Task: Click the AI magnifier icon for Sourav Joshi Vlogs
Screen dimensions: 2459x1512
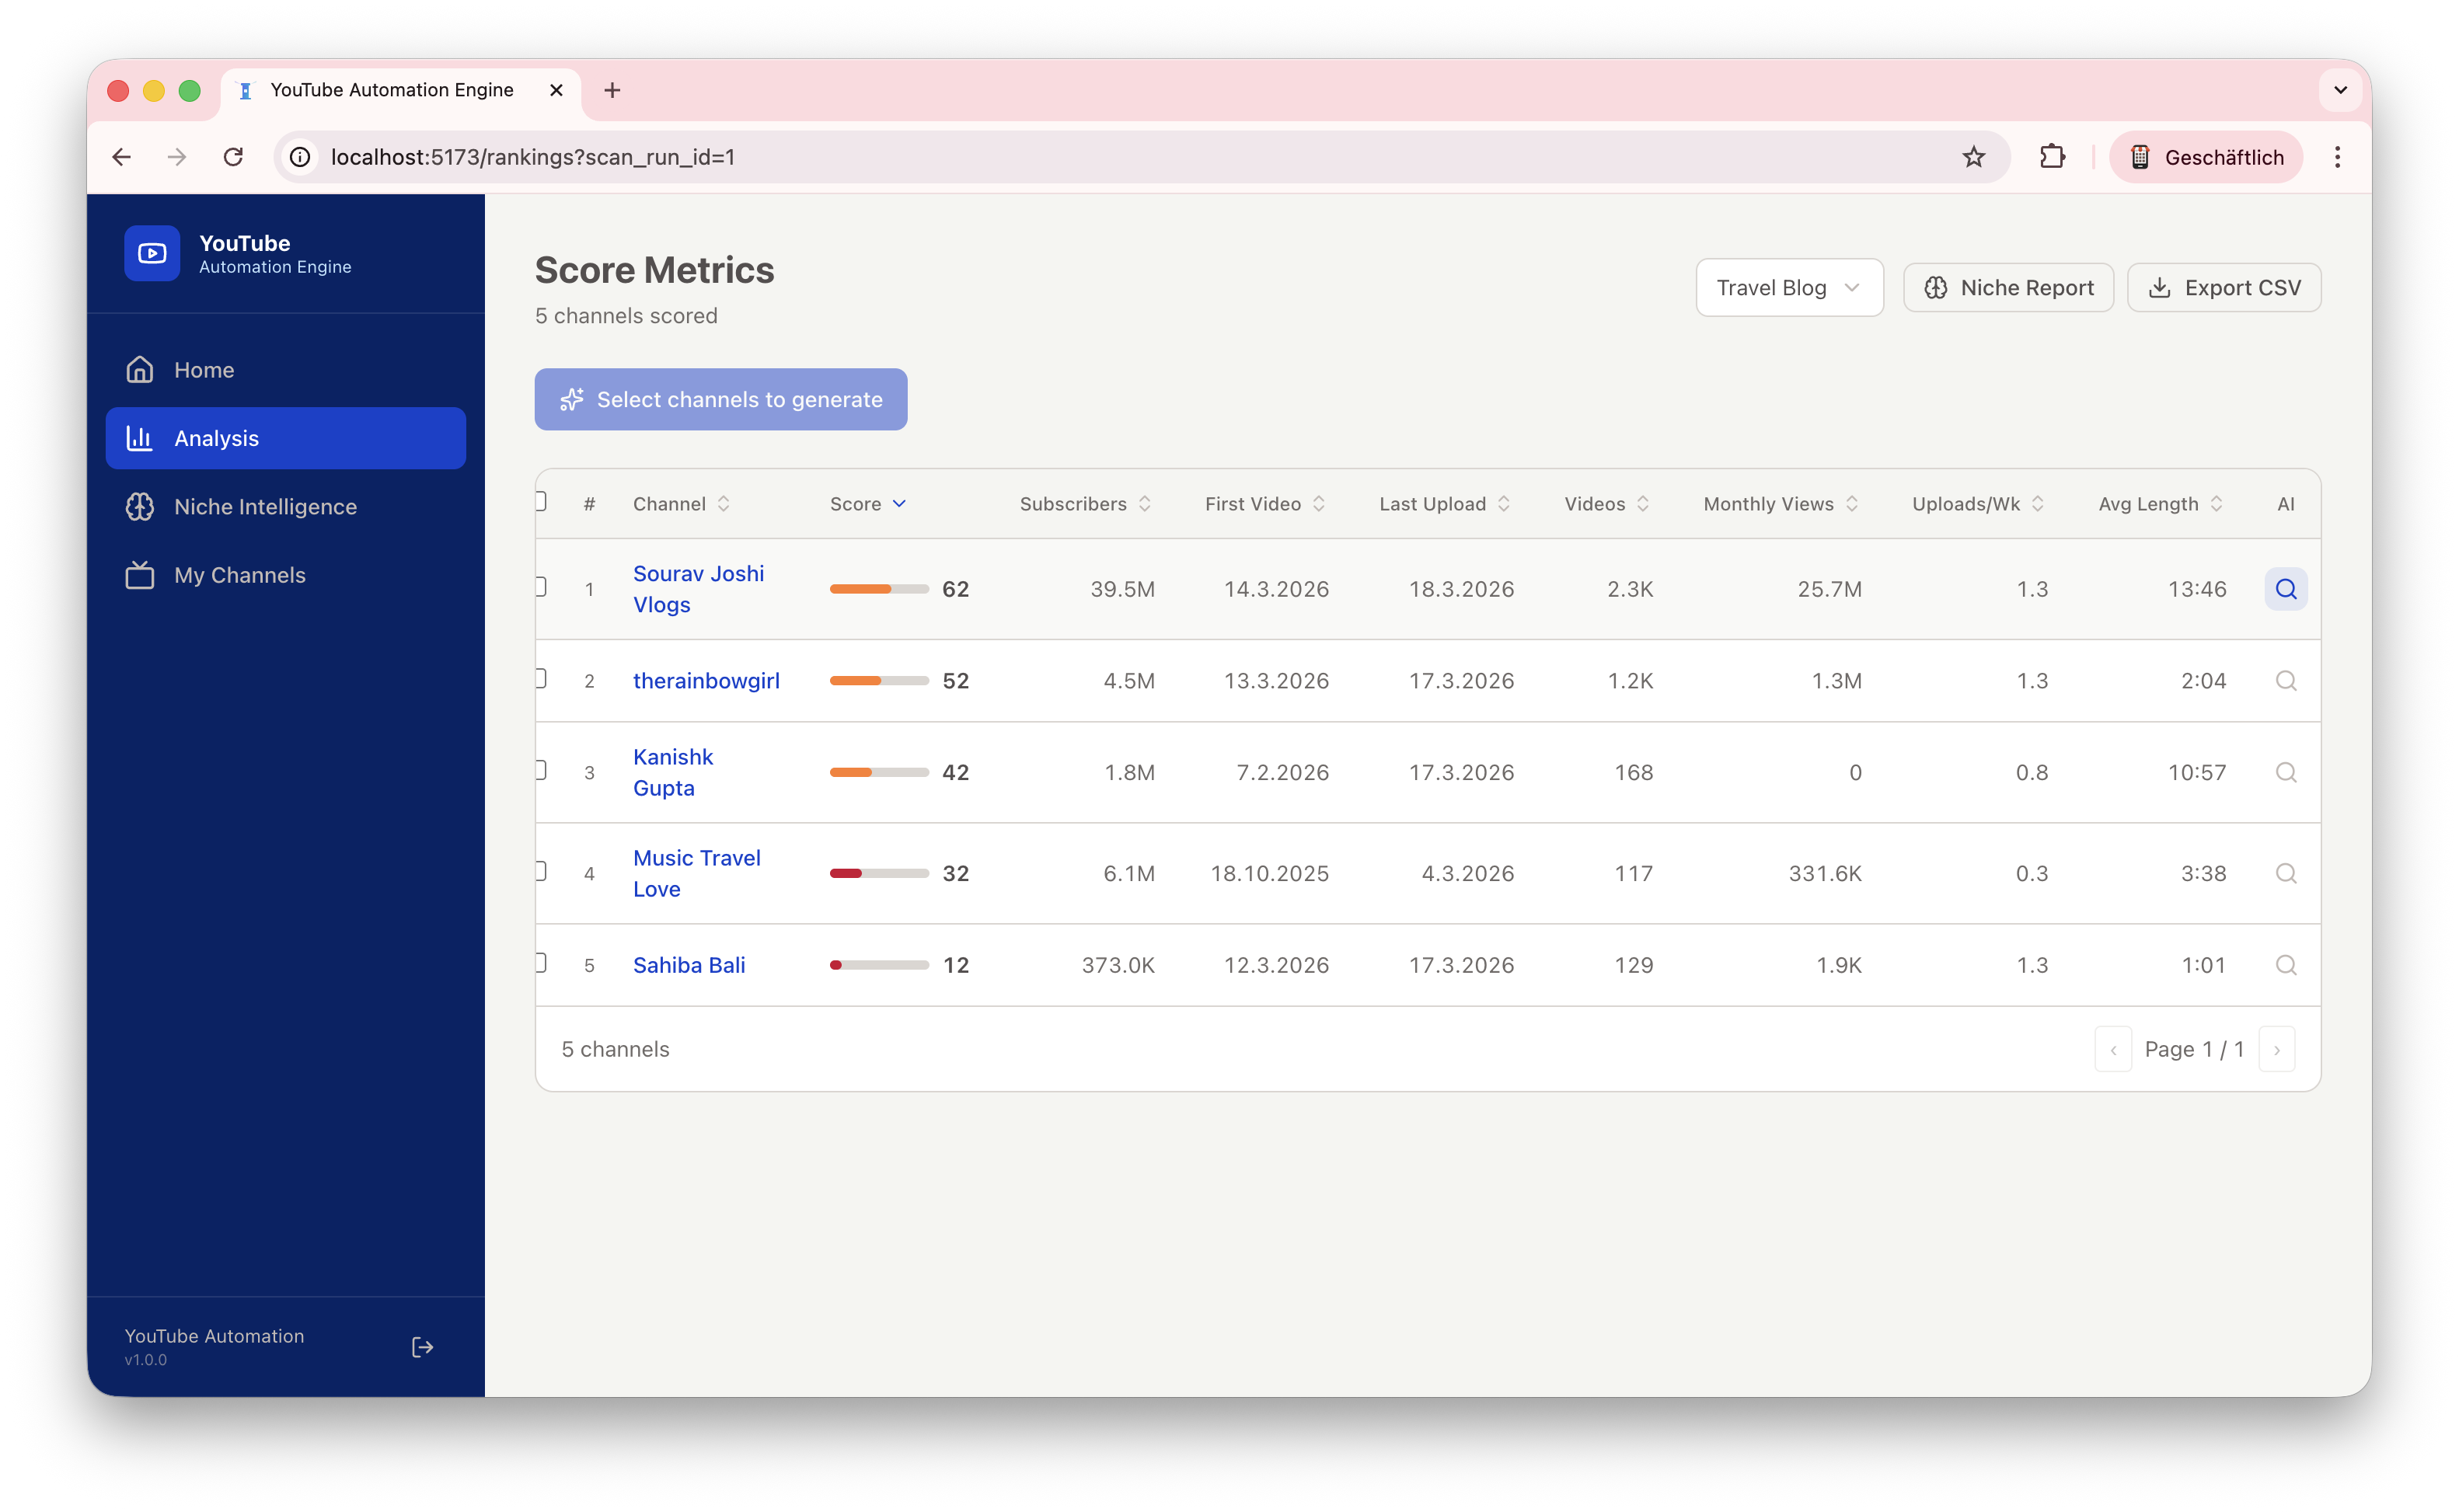Action: 2285,589
